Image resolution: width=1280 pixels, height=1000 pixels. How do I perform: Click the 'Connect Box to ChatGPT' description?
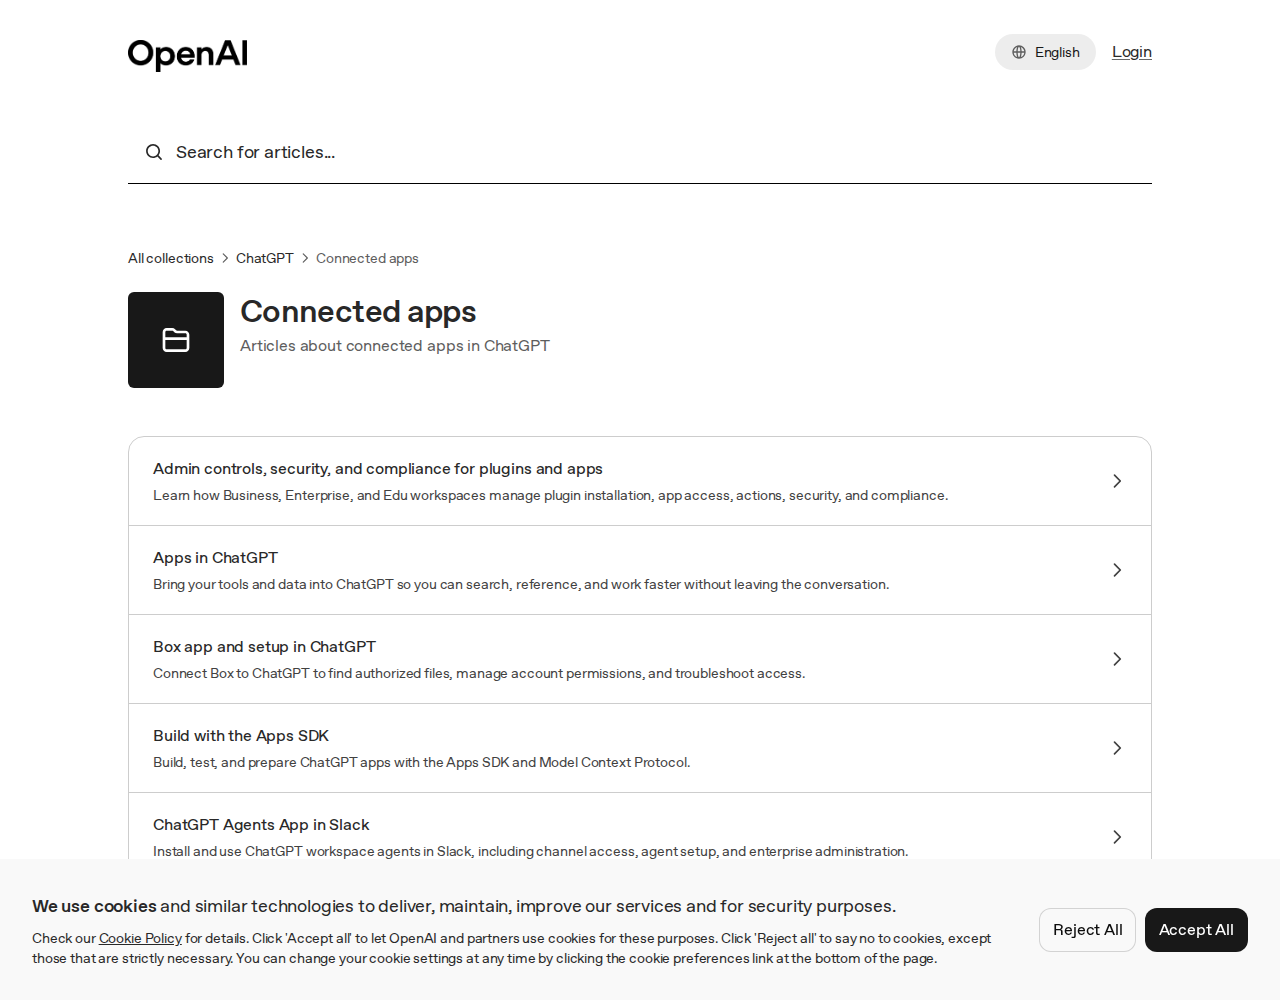[479, 673]
